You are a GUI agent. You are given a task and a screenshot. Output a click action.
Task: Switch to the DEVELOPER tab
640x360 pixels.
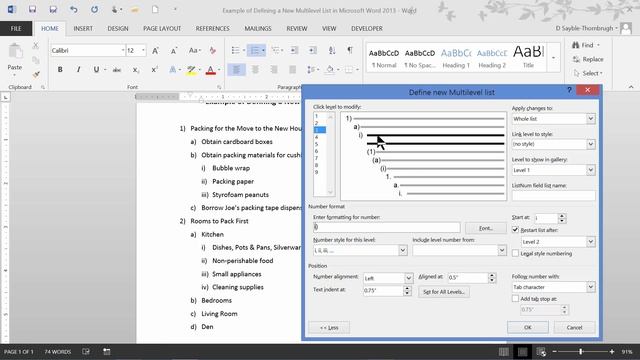click(367, 29)
